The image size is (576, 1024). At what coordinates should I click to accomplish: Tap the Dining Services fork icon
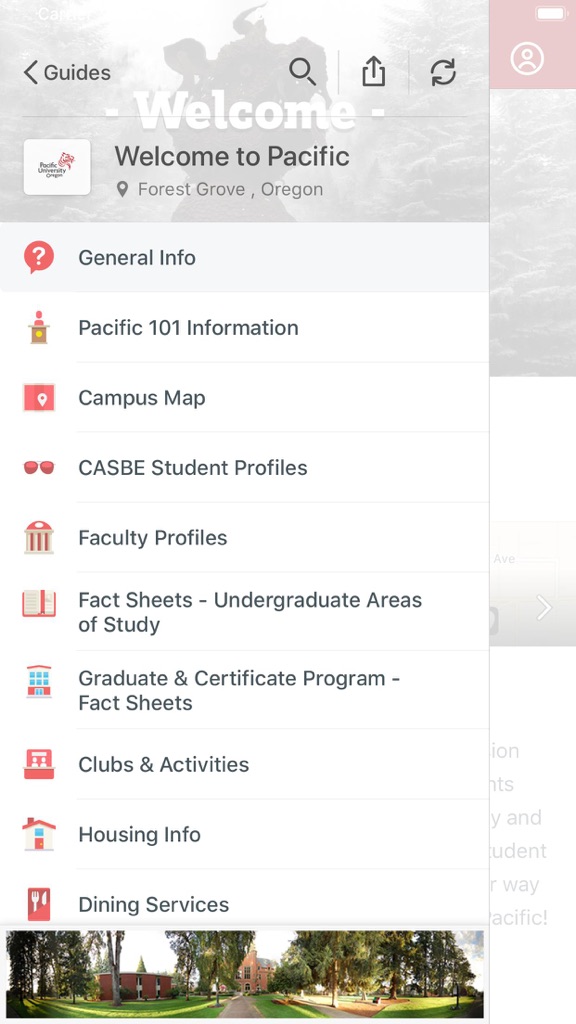(39, 904)
